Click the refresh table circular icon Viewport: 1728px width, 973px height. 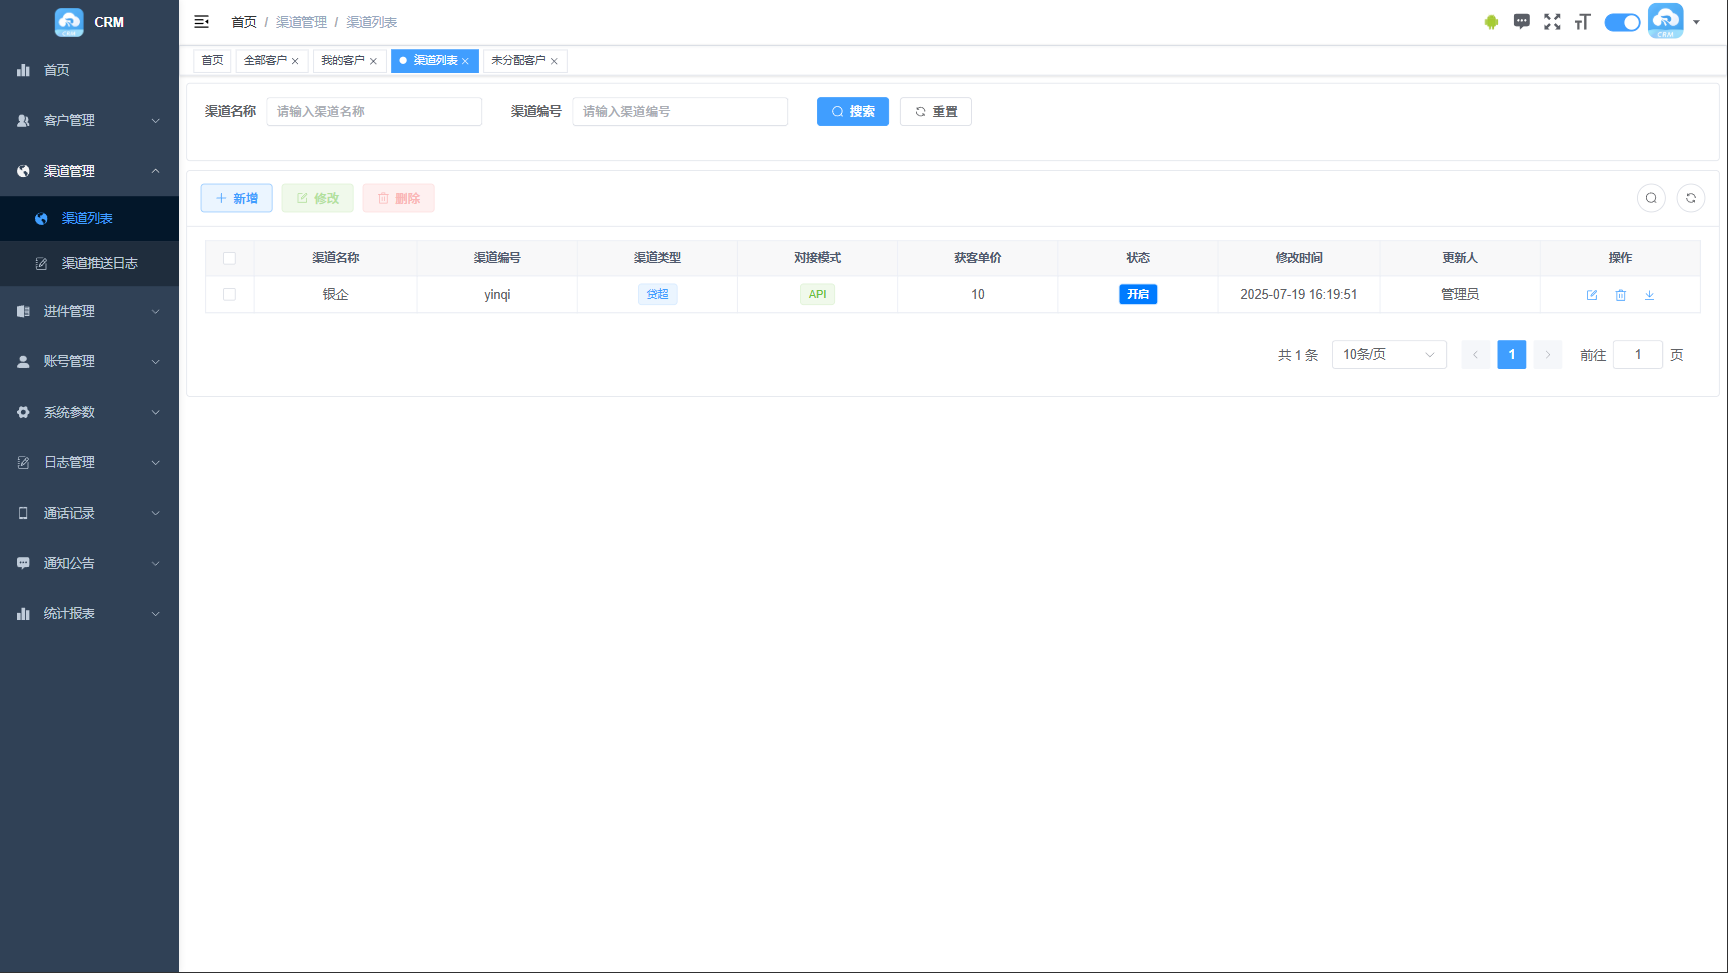[x=1691, y=198]
